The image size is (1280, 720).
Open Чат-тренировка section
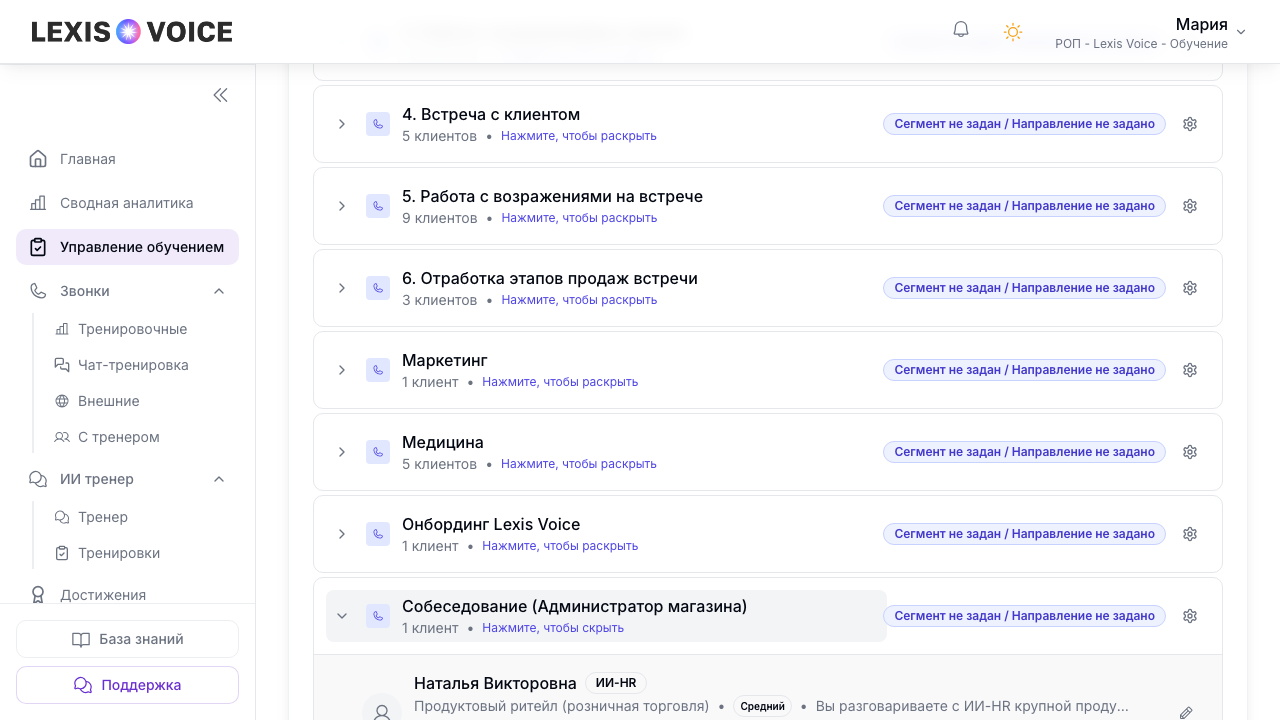tap(132, 365)
